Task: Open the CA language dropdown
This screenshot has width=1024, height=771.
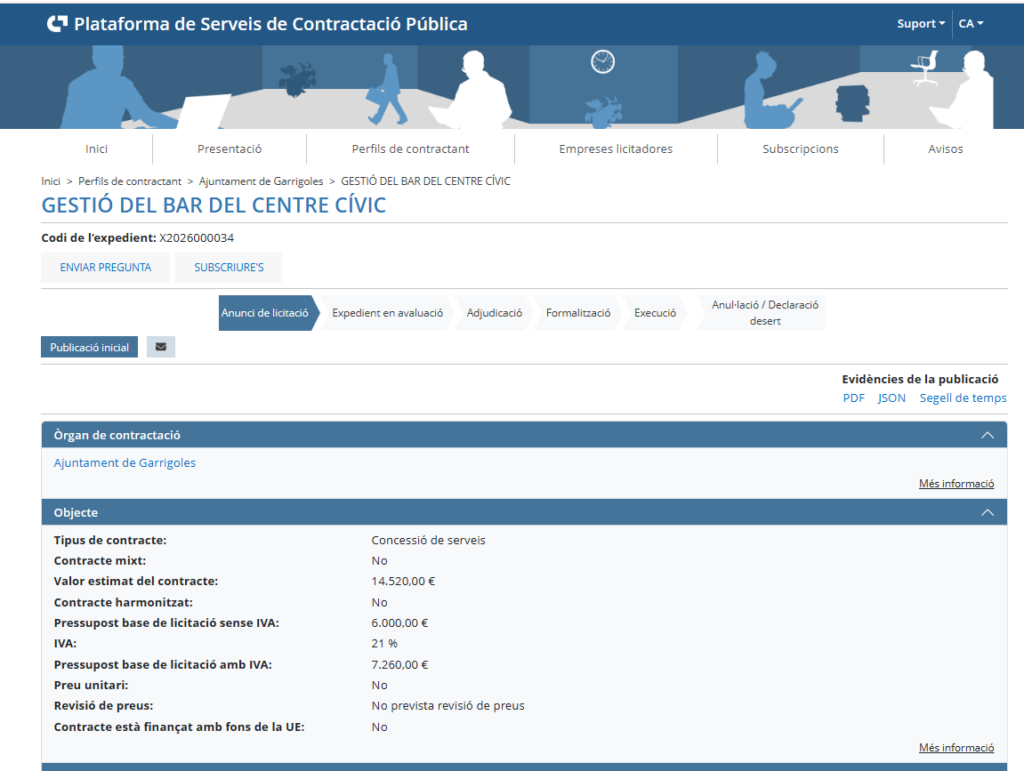Action: 970,24
